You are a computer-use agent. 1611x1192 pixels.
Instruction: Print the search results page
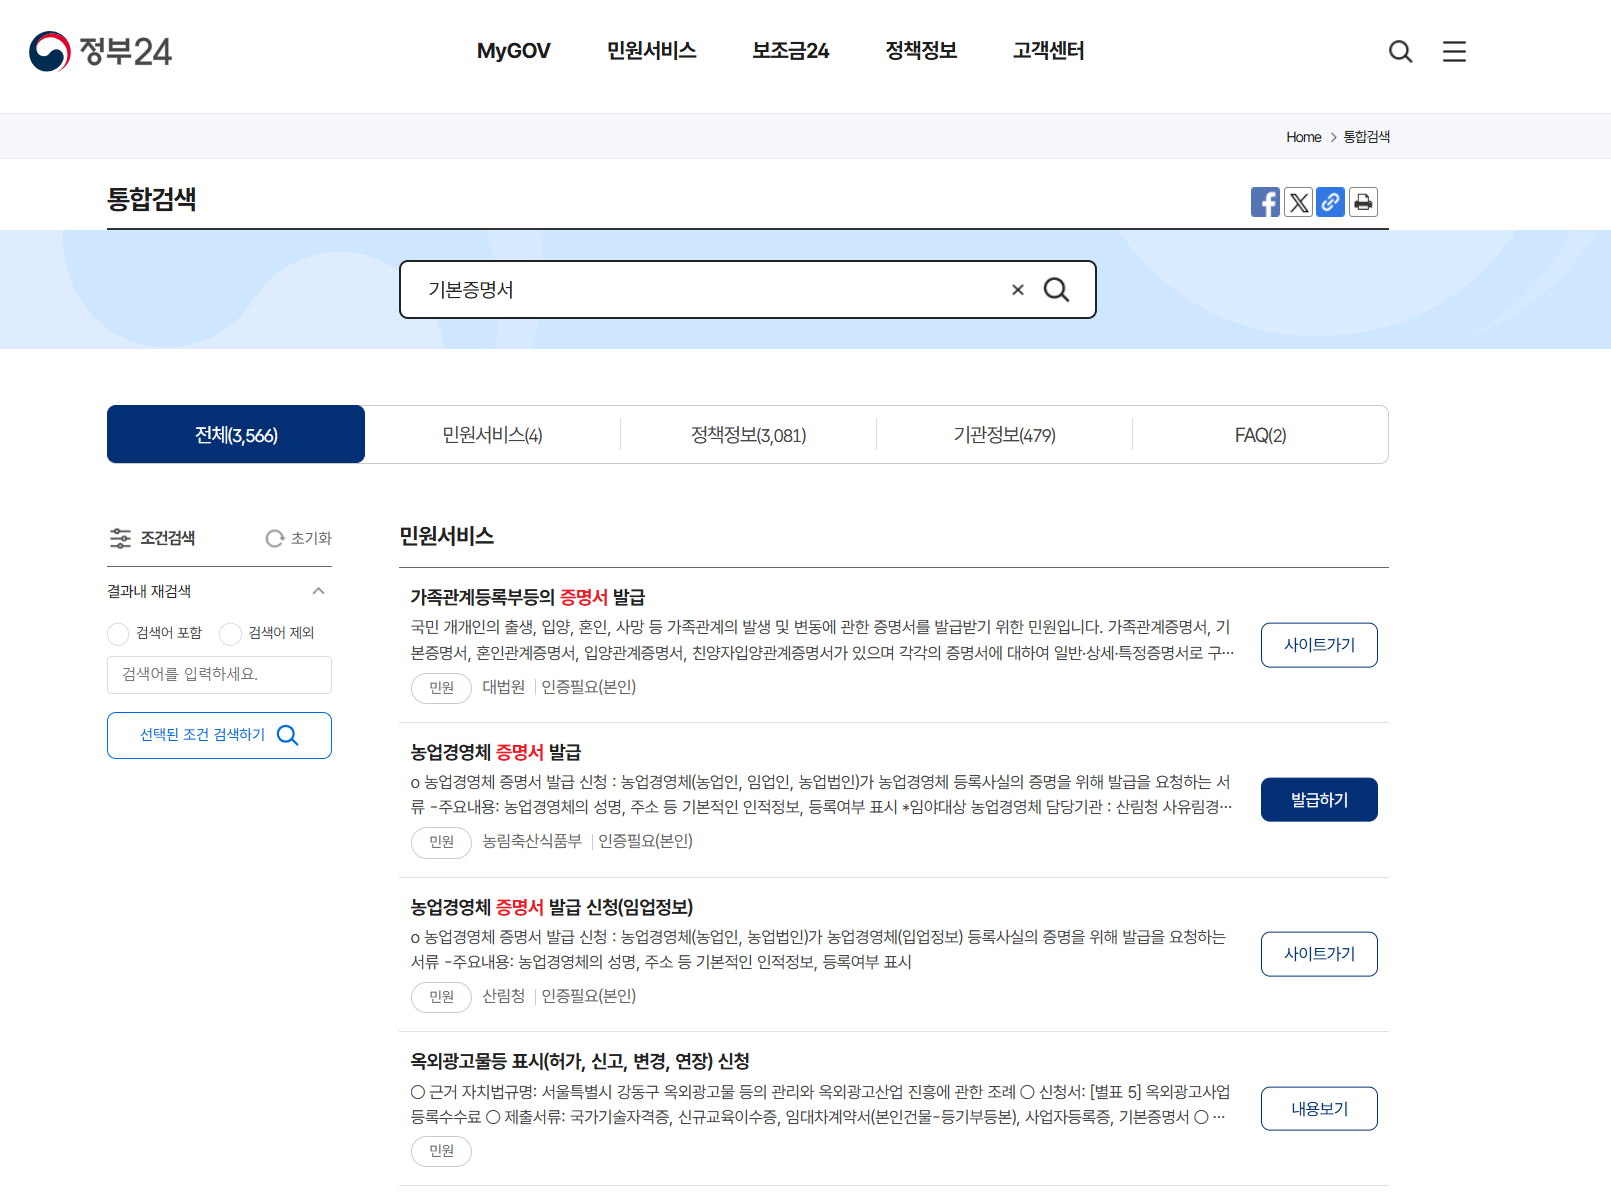click(x=1363, y=202)
